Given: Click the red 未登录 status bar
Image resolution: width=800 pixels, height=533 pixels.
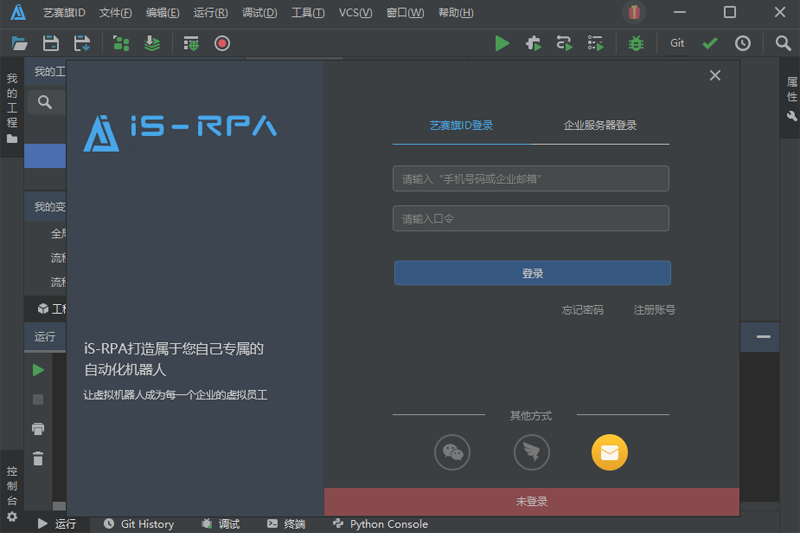Looking at the screenshot, I should tap(532, 501).
